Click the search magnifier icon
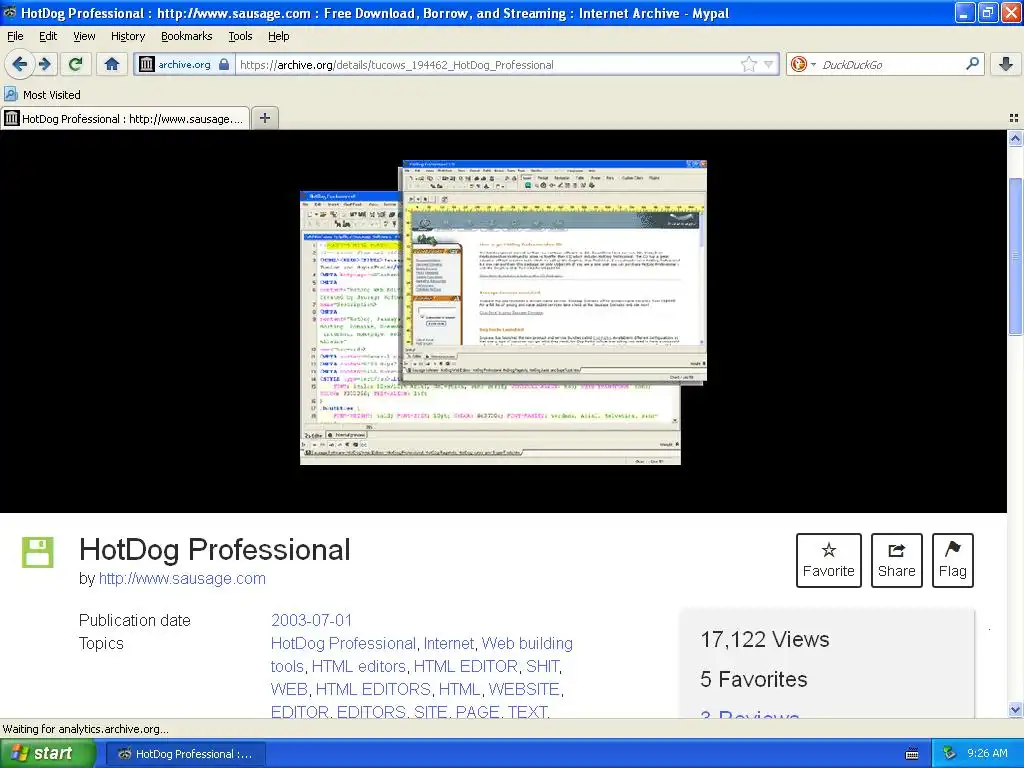 [x=972, y=64]
